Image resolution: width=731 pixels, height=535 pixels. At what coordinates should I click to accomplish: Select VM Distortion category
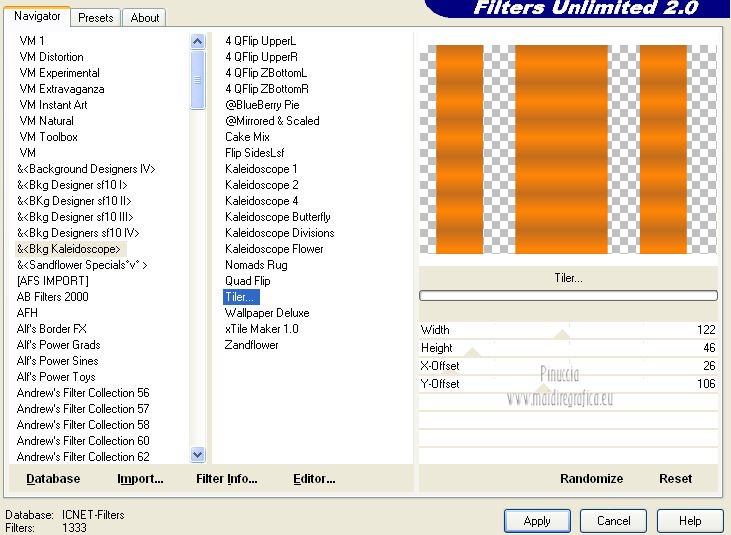click(x=51, y=57)
